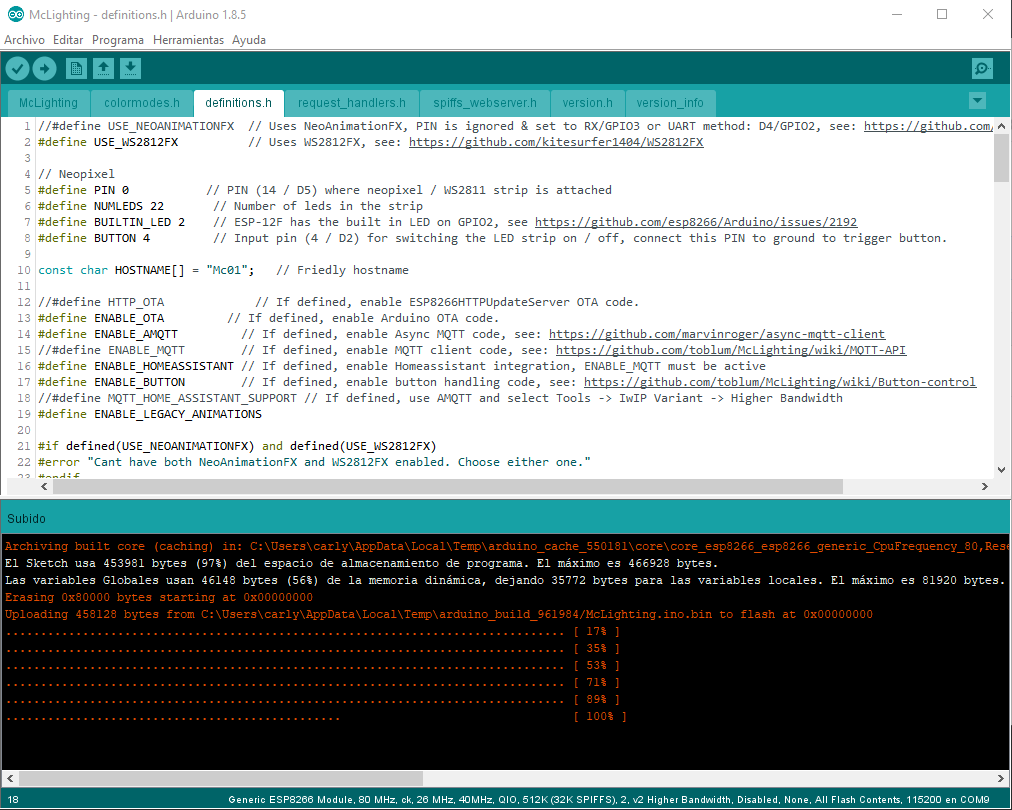Click the '#error' message on line 22
The width and height of the screenshot is (1012, 810).
[x=314, y=462]
